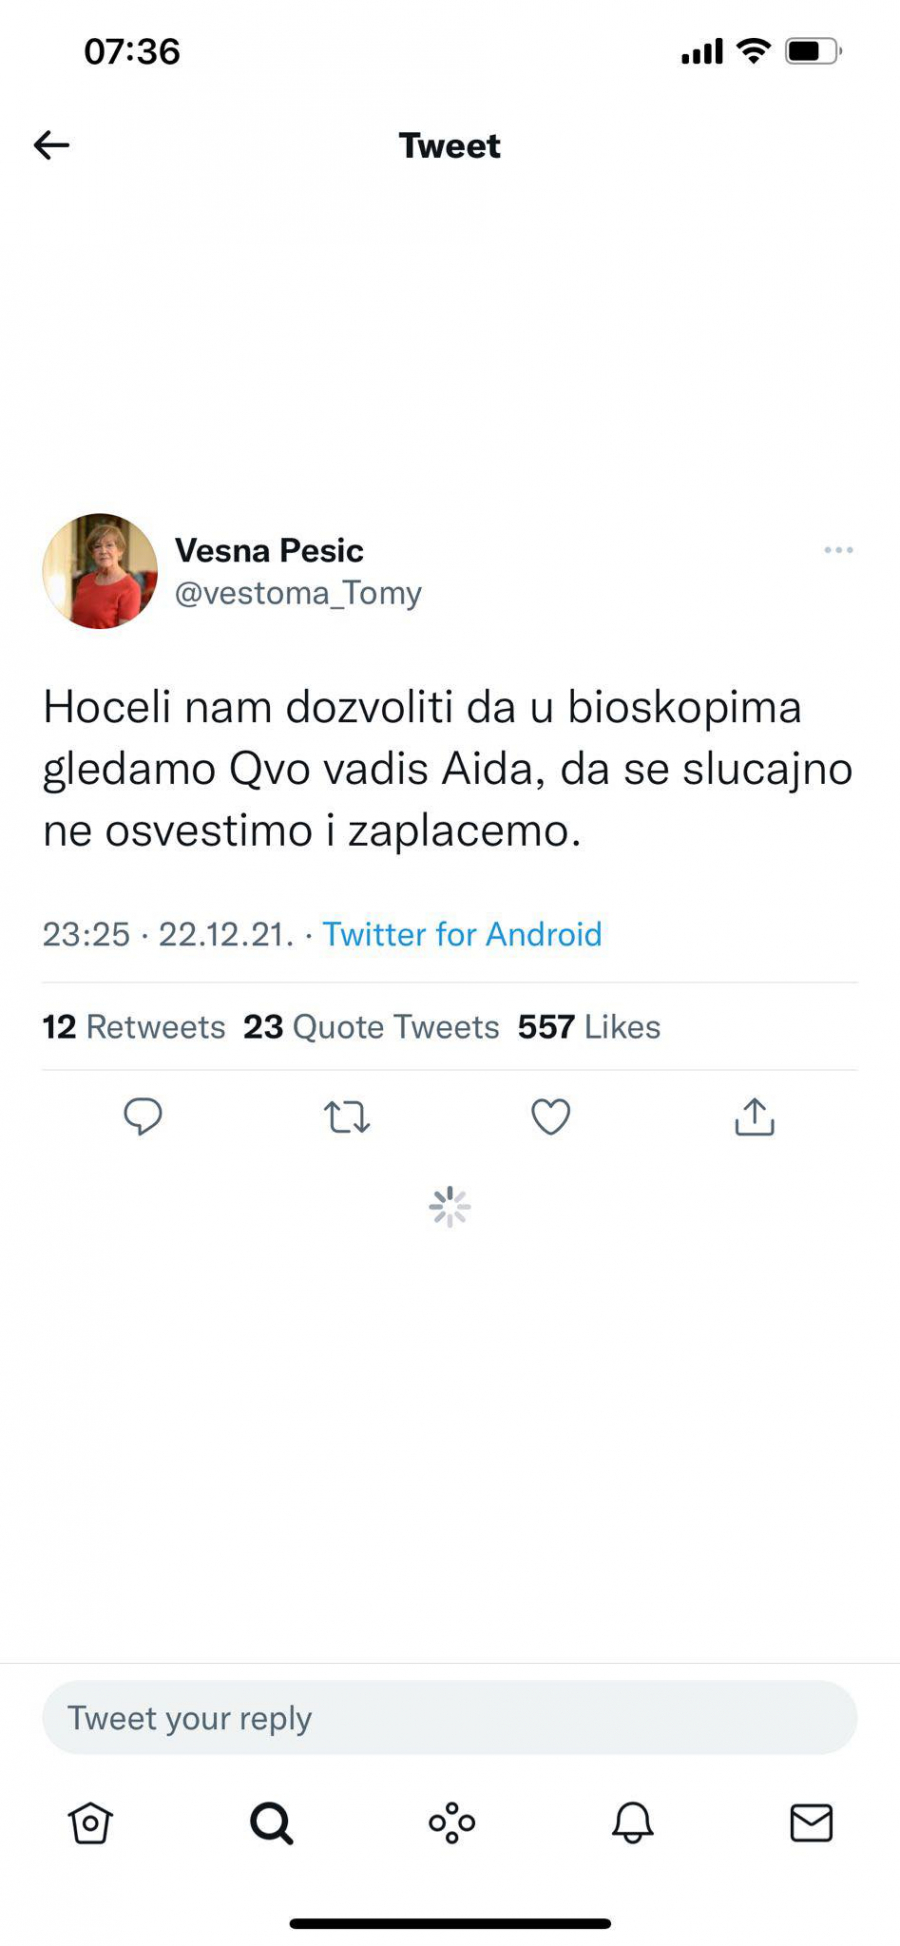This screenshot has height=1946, width=900.
Task: Open the reply comment icon
Action: coord(143,1118)
